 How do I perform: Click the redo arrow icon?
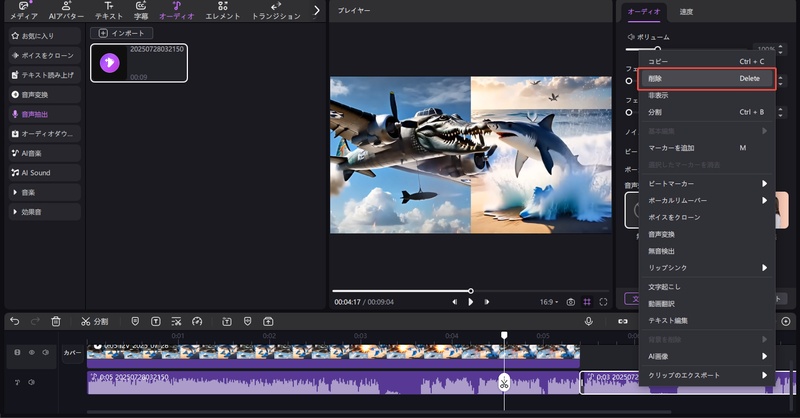35,321
